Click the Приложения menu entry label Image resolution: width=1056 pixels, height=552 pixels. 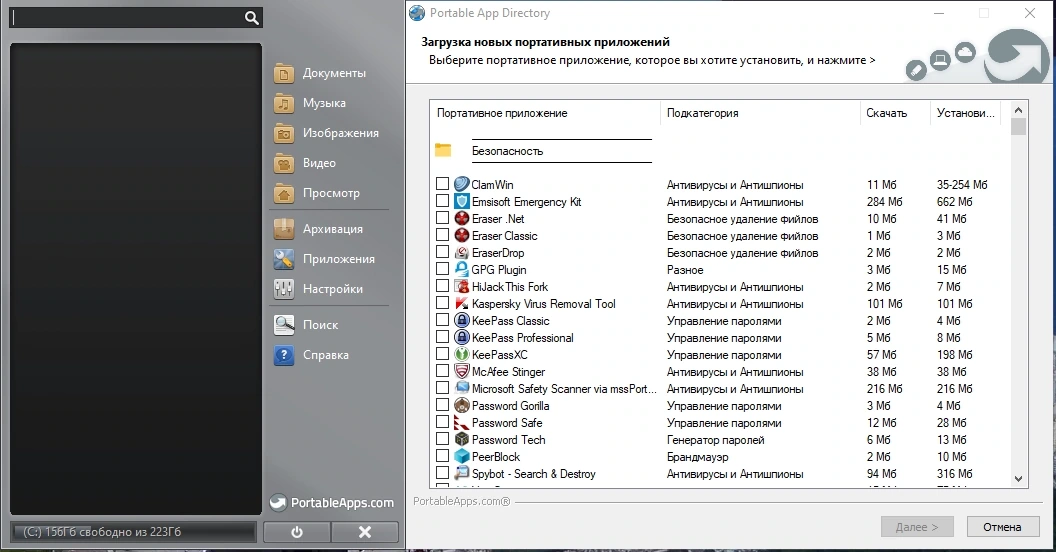339,259
